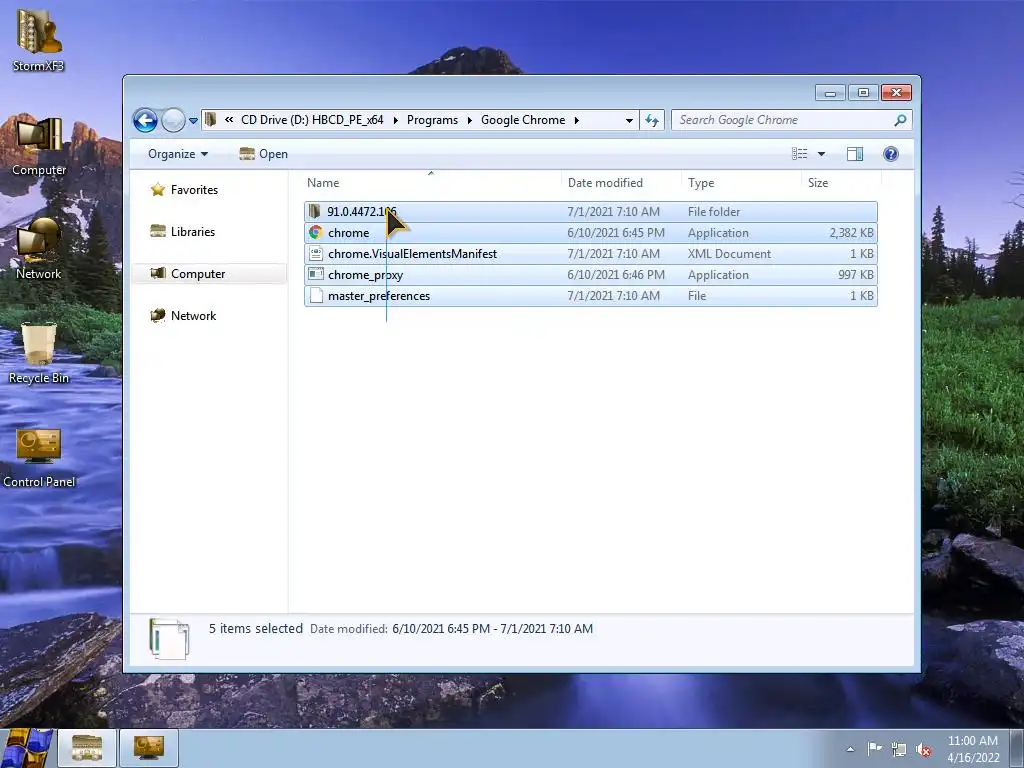Click the muted volume tray icon

pyautogui.click(x=923, y=750)
